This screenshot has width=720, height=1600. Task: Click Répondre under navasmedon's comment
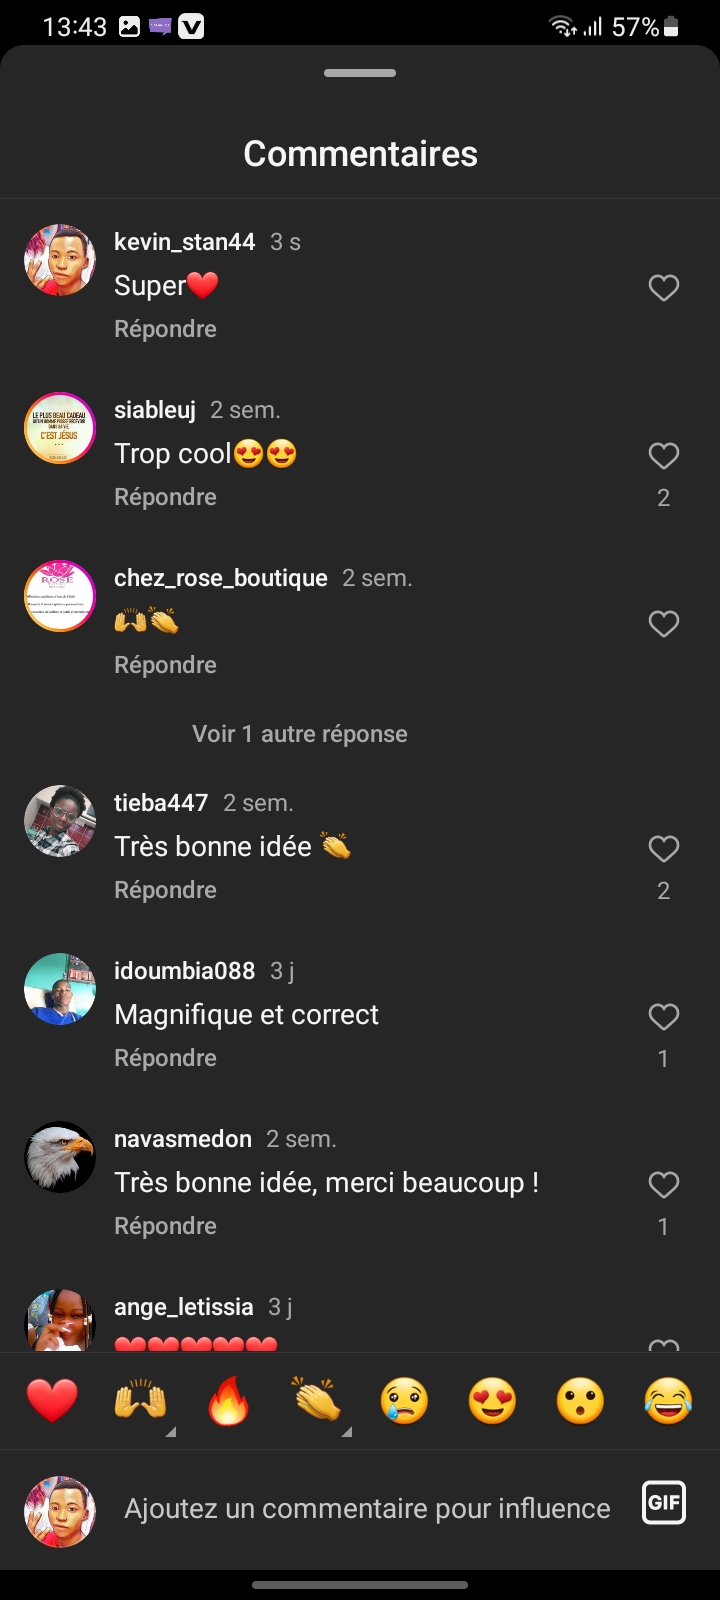coord(166,1226)
